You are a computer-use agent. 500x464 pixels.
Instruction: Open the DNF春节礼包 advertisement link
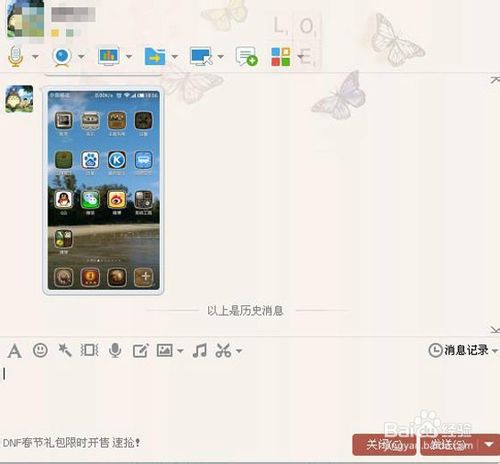(71, 443)
